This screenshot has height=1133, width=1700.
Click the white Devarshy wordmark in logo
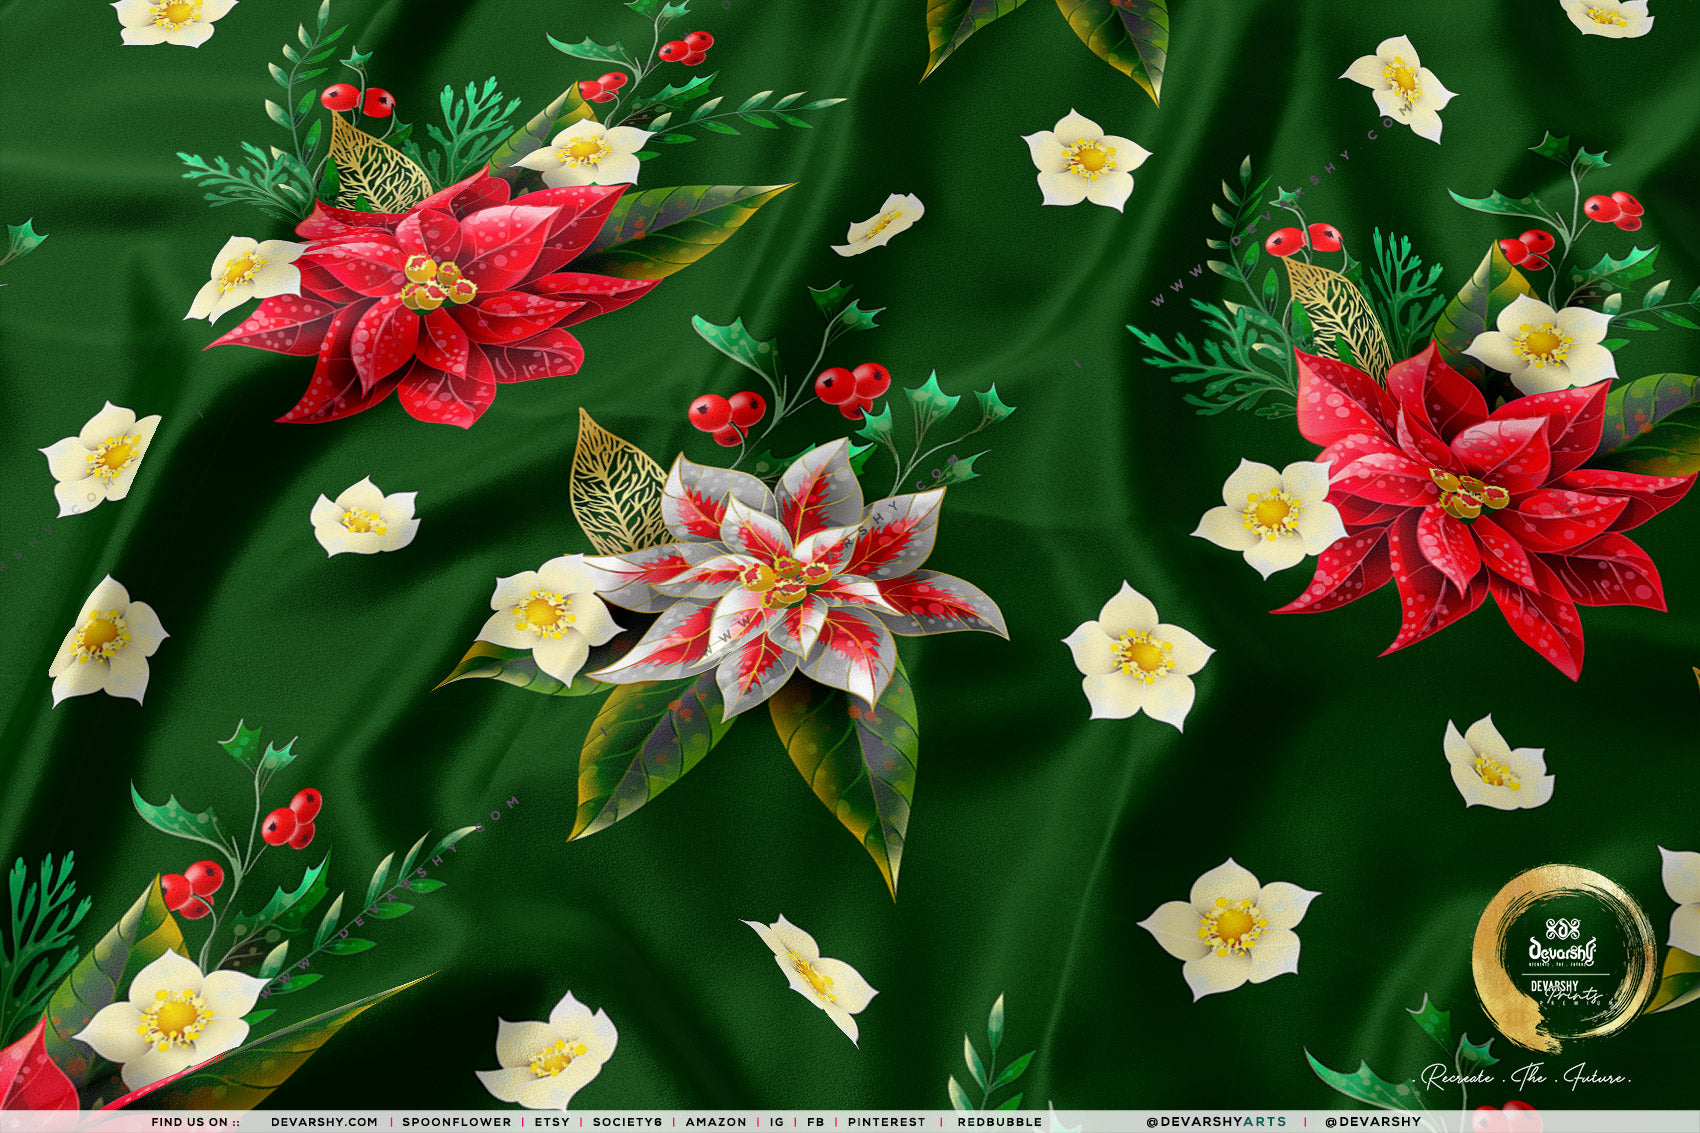coord(1562,951)
